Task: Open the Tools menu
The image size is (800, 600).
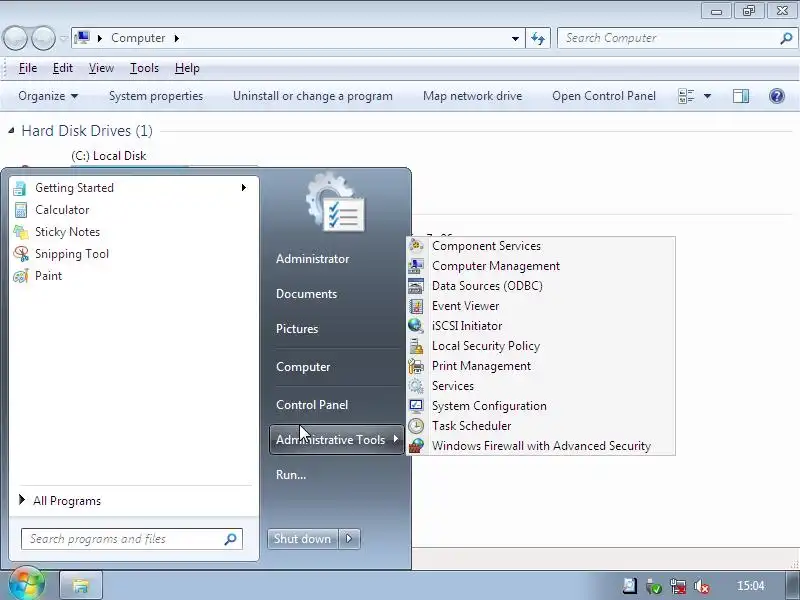Action: click(x=144, y=68)
